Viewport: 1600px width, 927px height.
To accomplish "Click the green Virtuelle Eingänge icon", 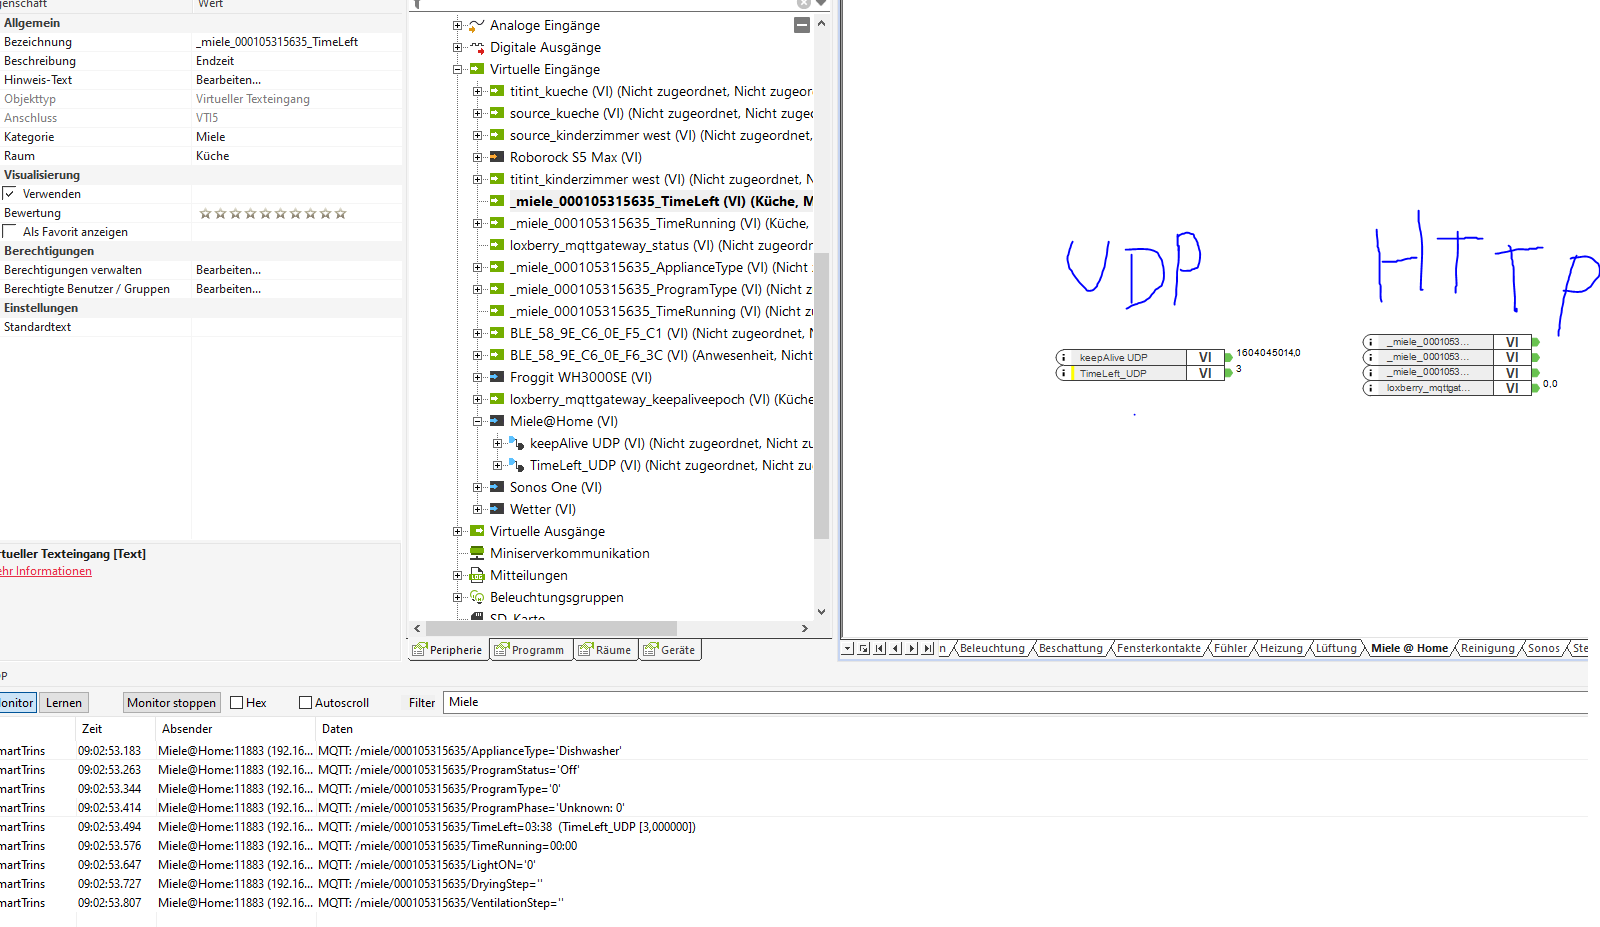I will coord(477,69).
